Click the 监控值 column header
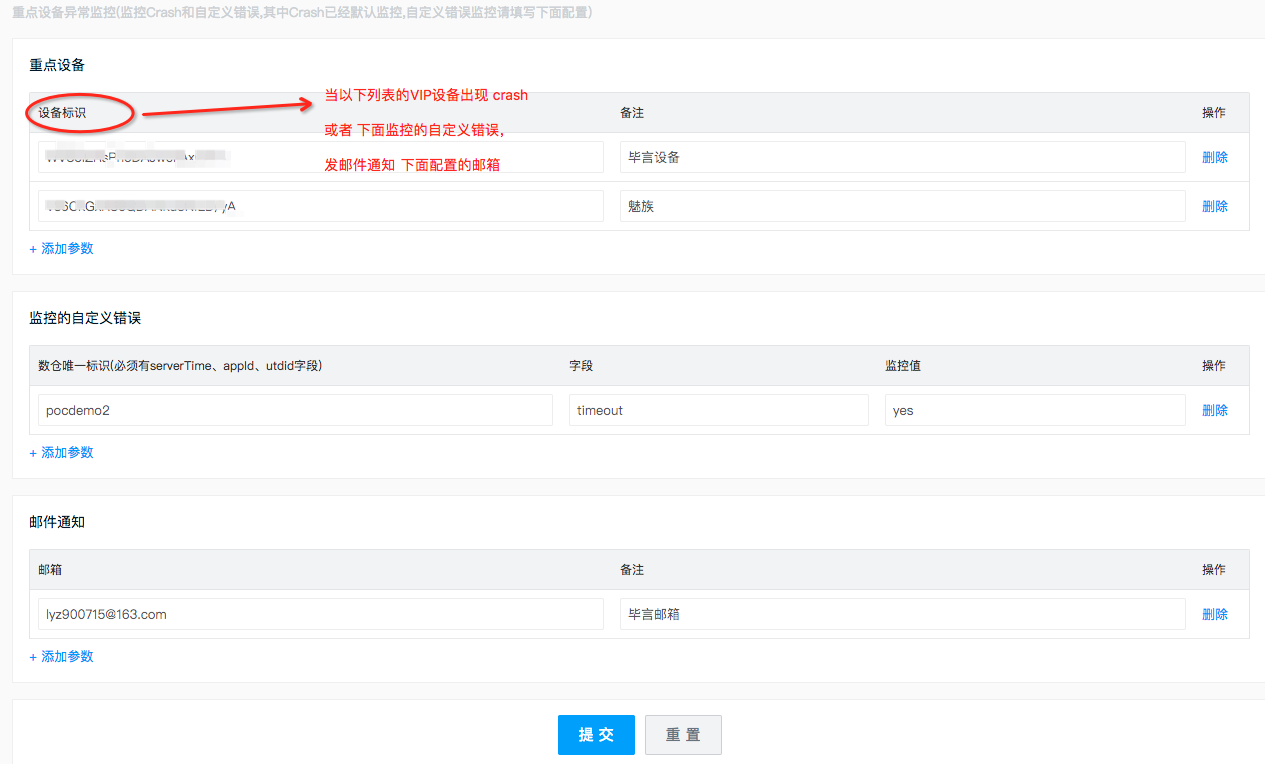Screen dimensions: 1265x764 (x=903, y=366)
